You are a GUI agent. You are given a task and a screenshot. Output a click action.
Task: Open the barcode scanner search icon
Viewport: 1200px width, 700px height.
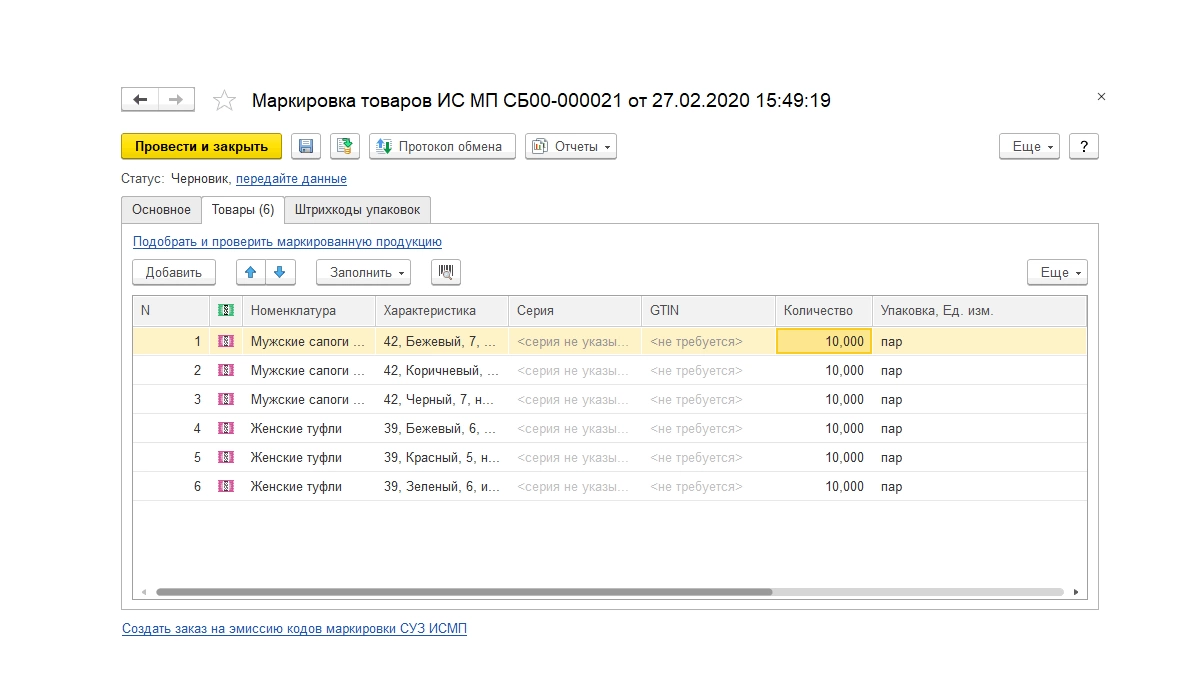click(446, 272)
